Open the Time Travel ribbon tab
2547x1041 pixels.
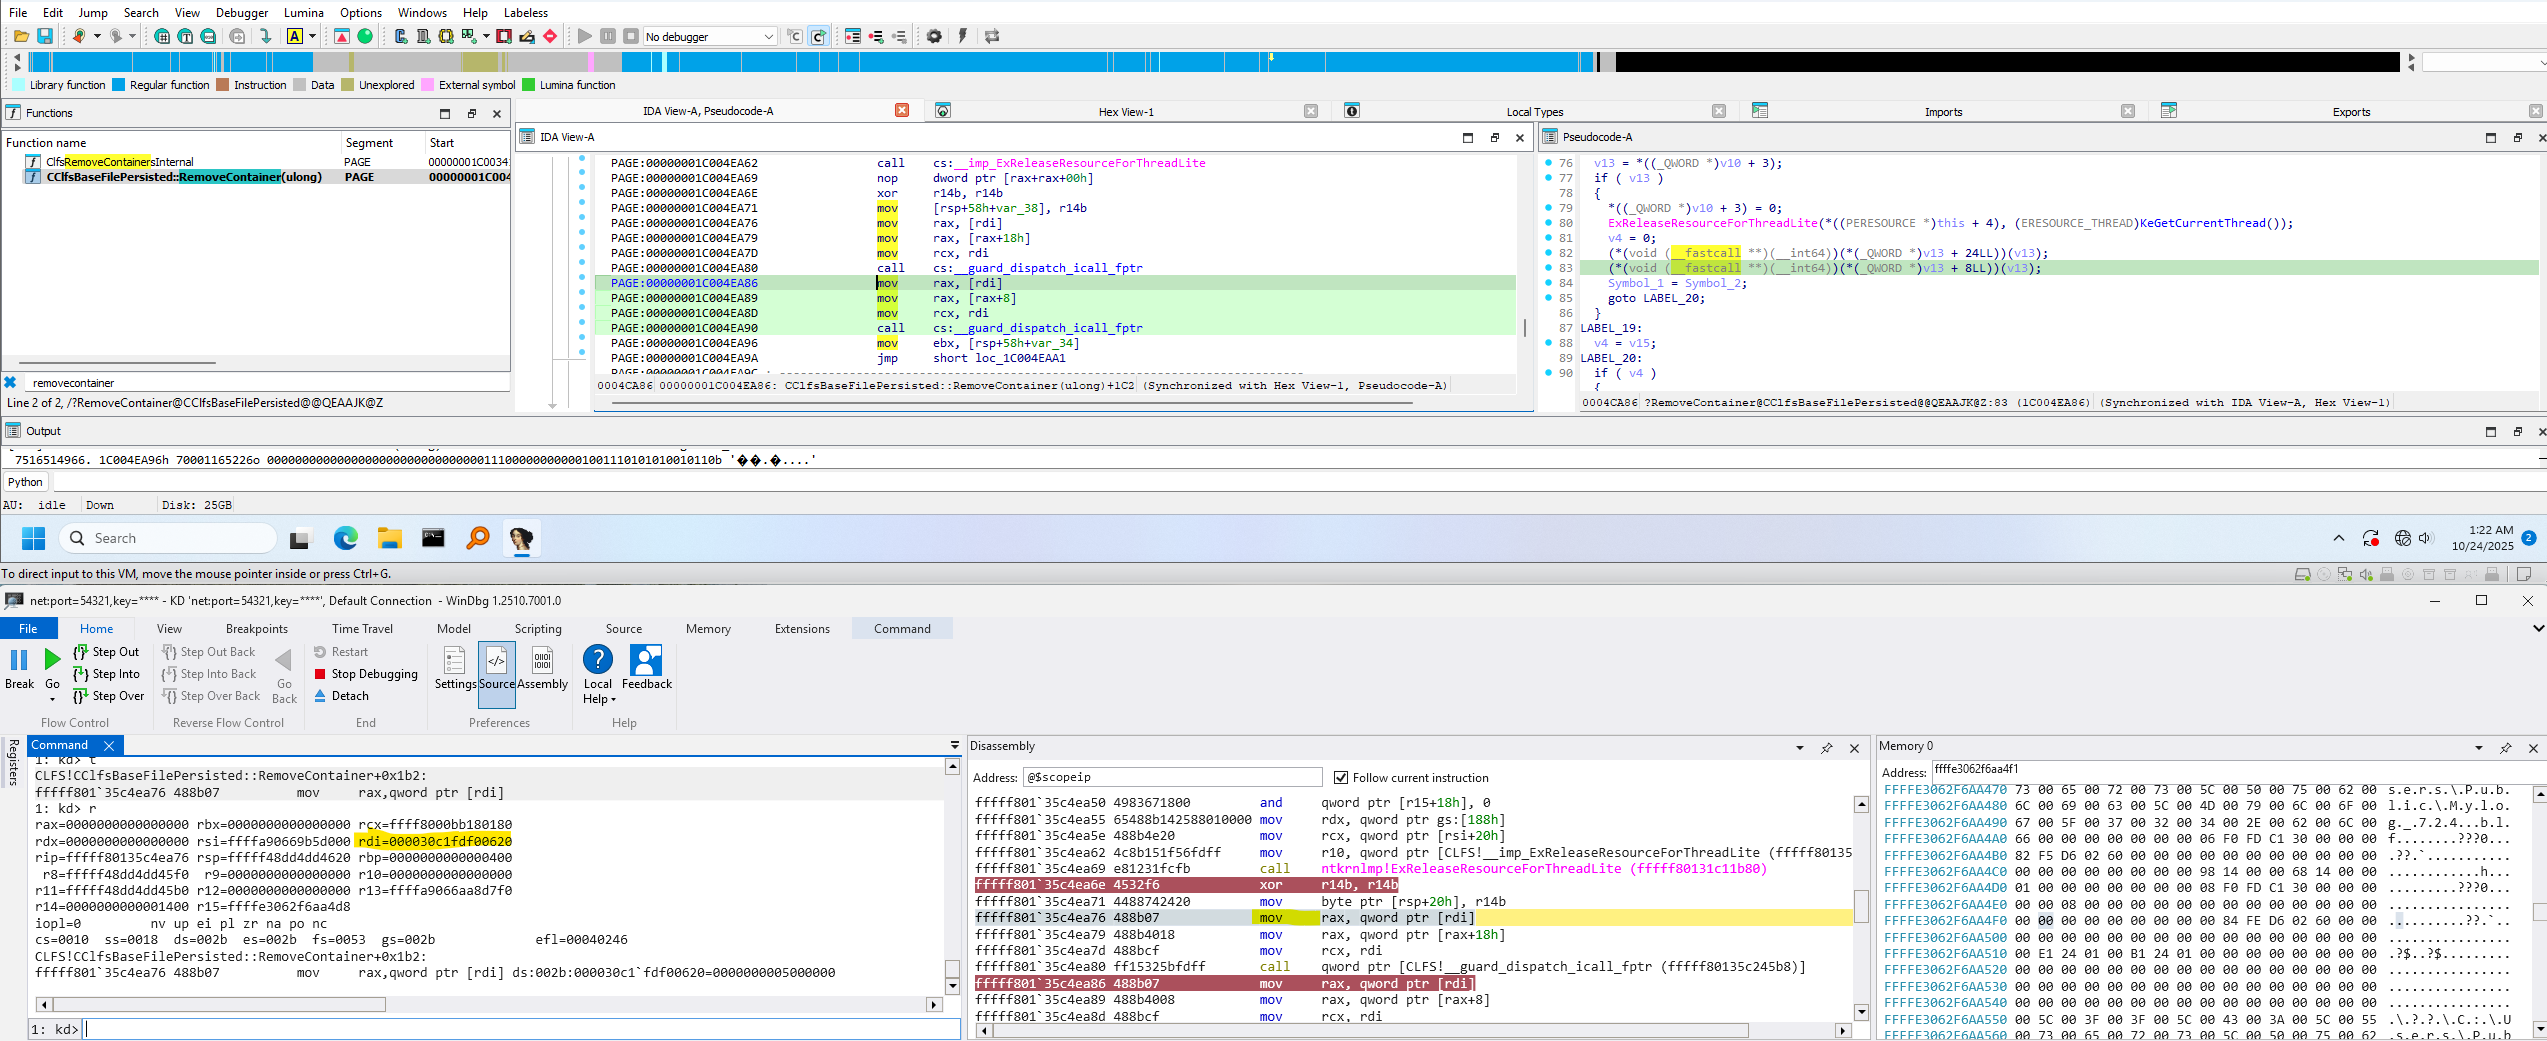click(x=362, y=629)
